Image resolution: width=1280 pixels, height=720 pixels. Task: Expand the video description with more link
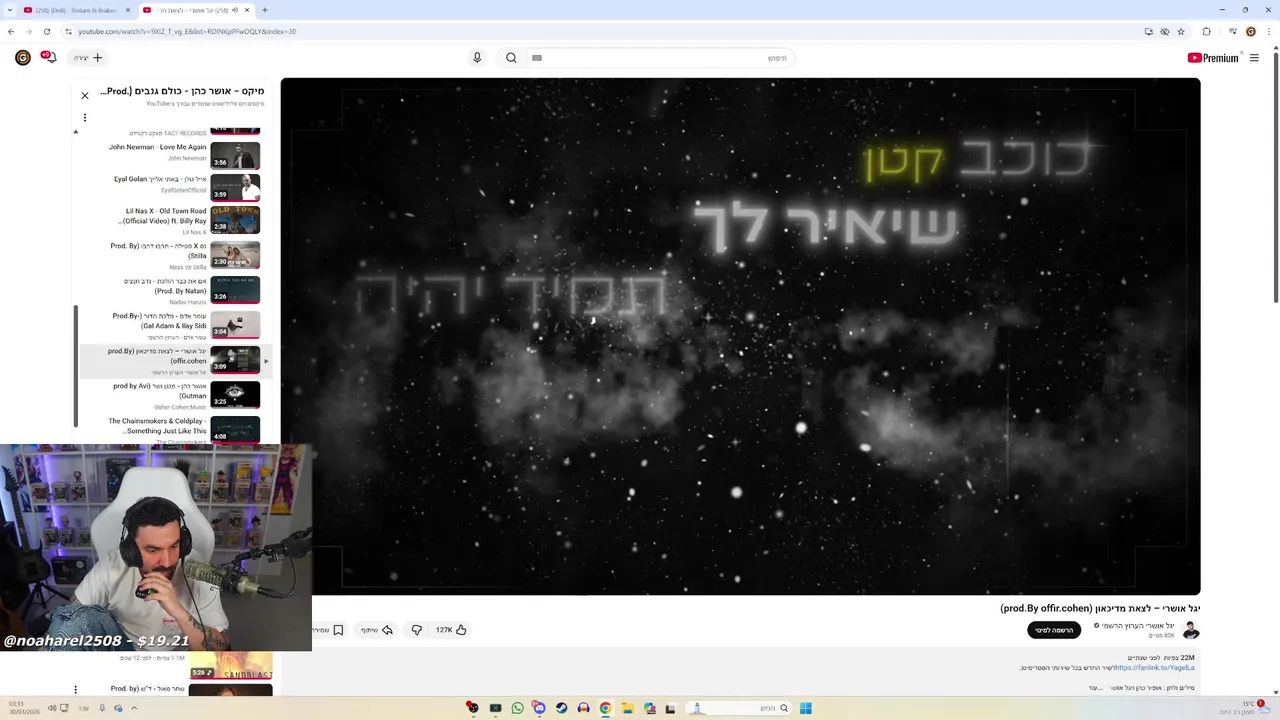(1095, 688)
